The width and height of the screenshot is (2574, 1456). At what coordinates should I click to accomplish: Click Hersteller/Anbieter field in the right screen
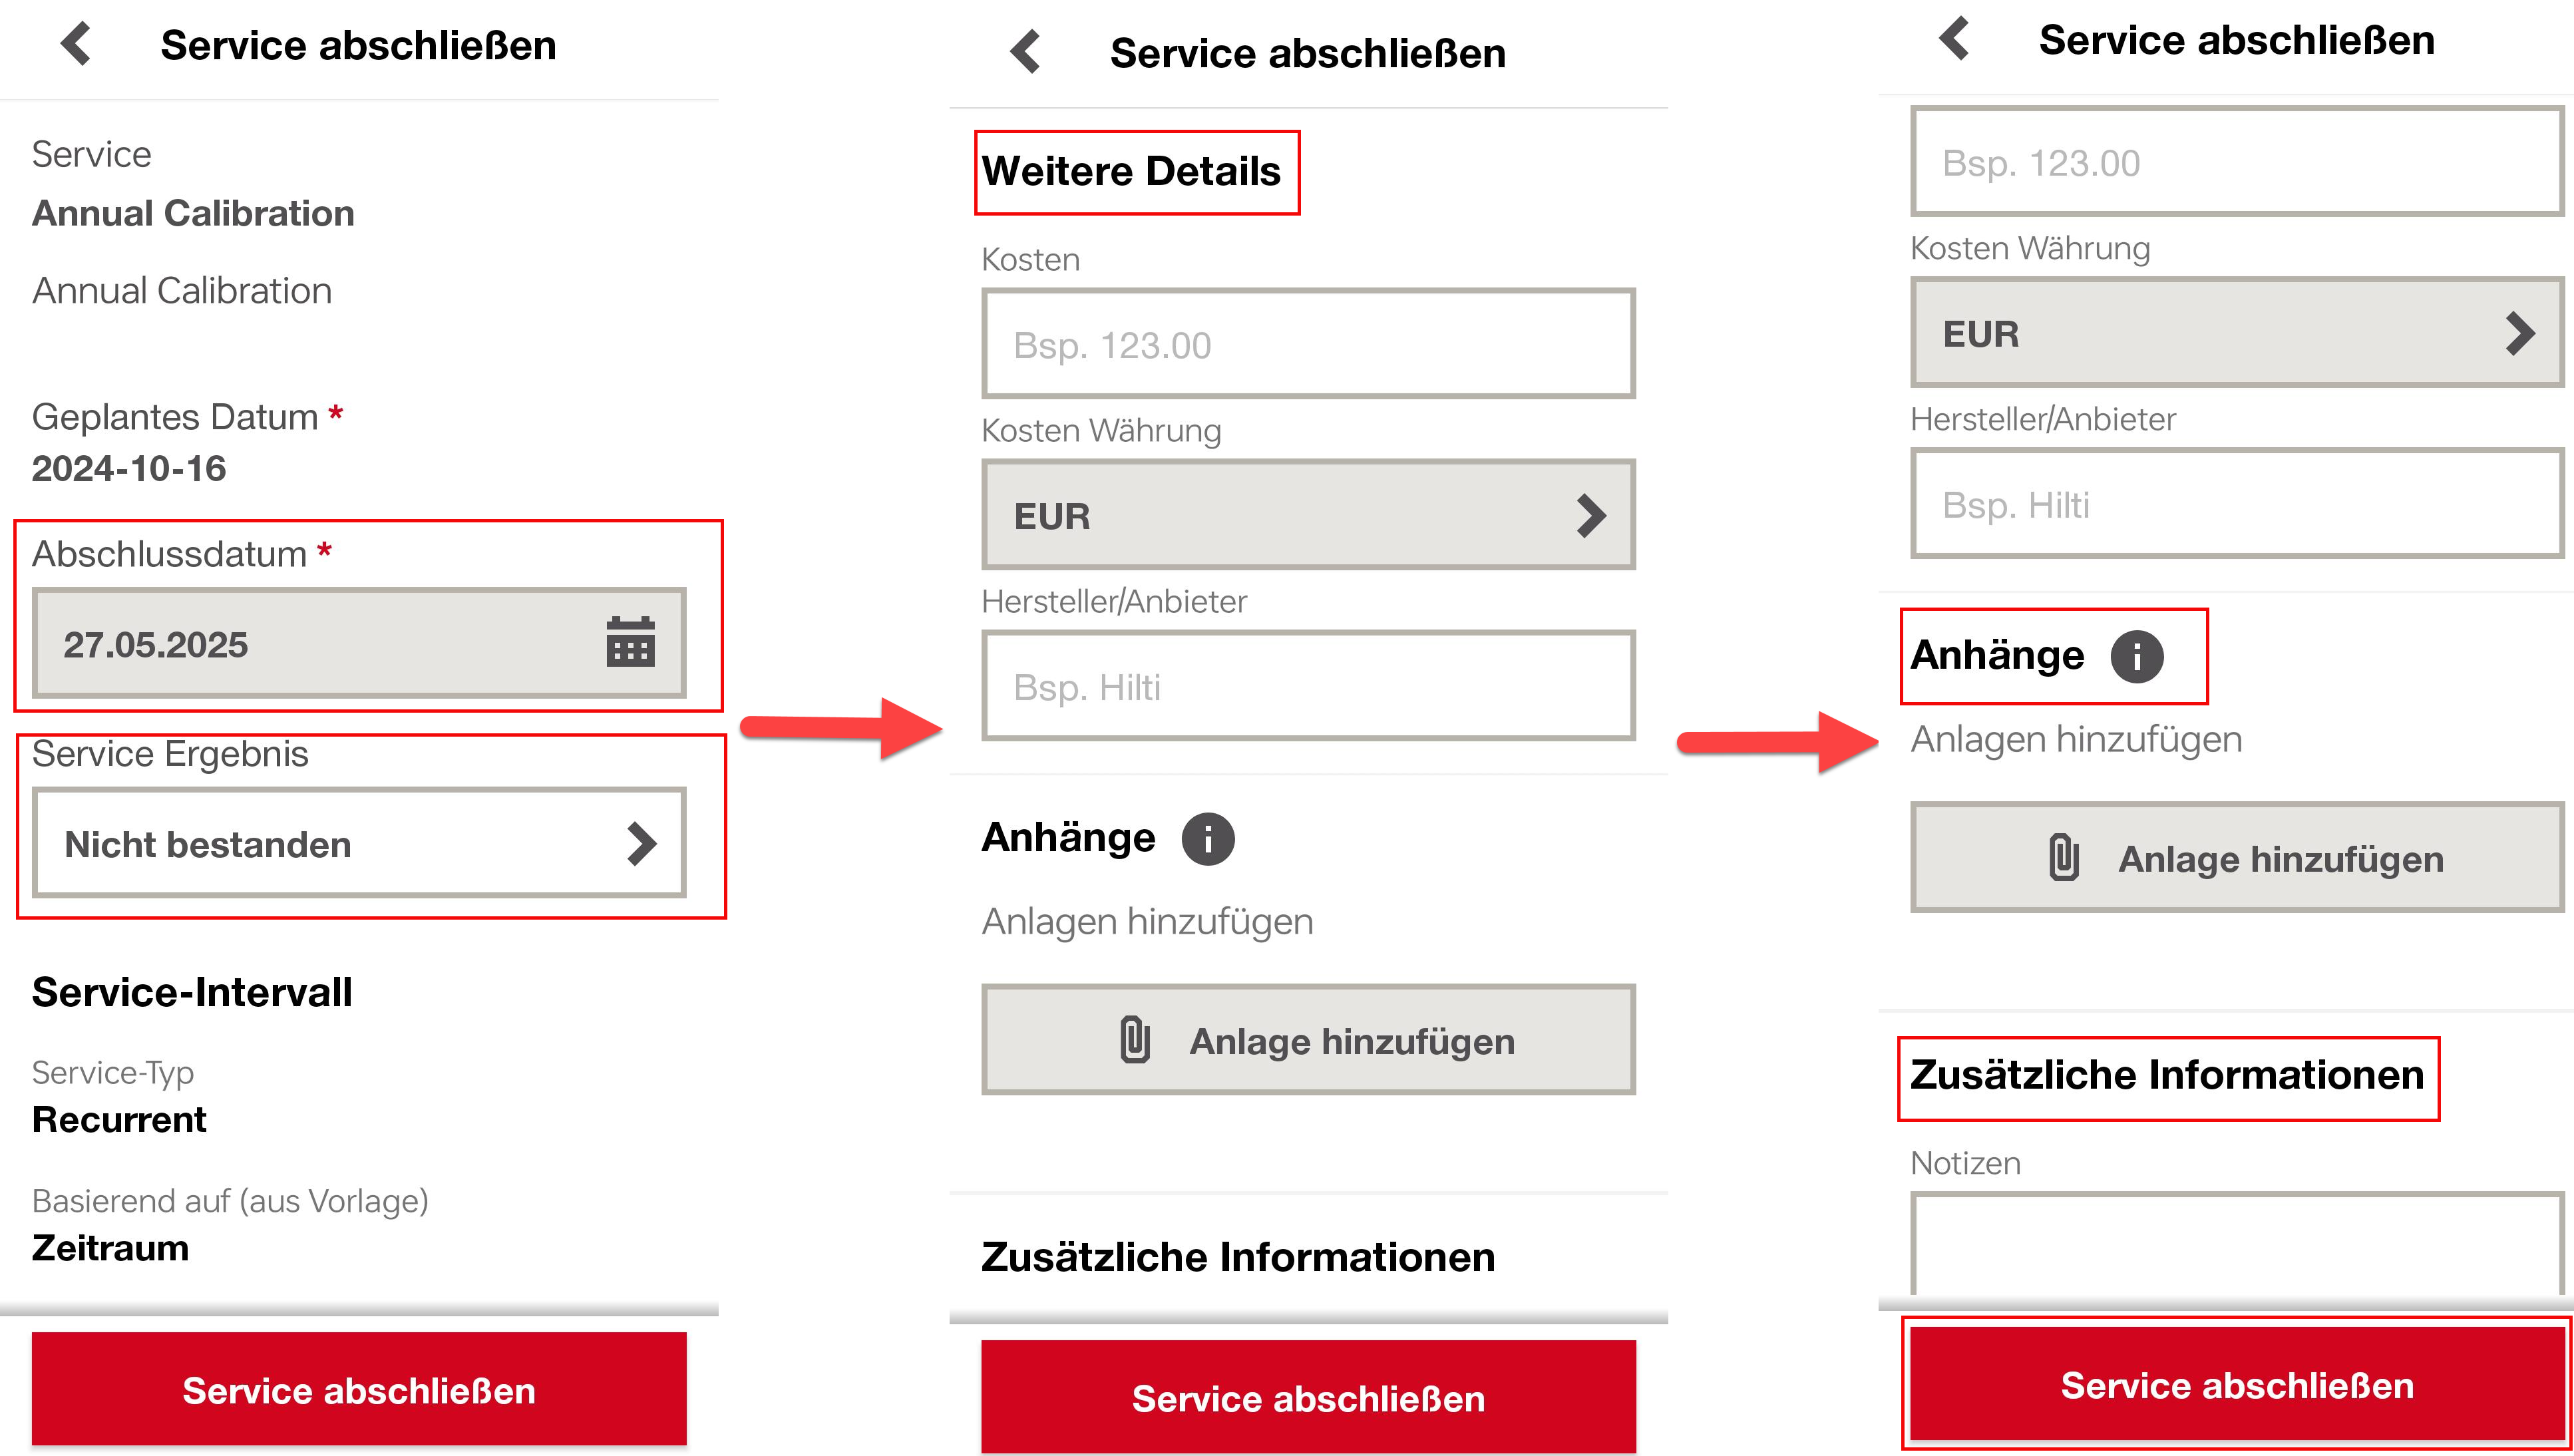(x=2237, y=504)
